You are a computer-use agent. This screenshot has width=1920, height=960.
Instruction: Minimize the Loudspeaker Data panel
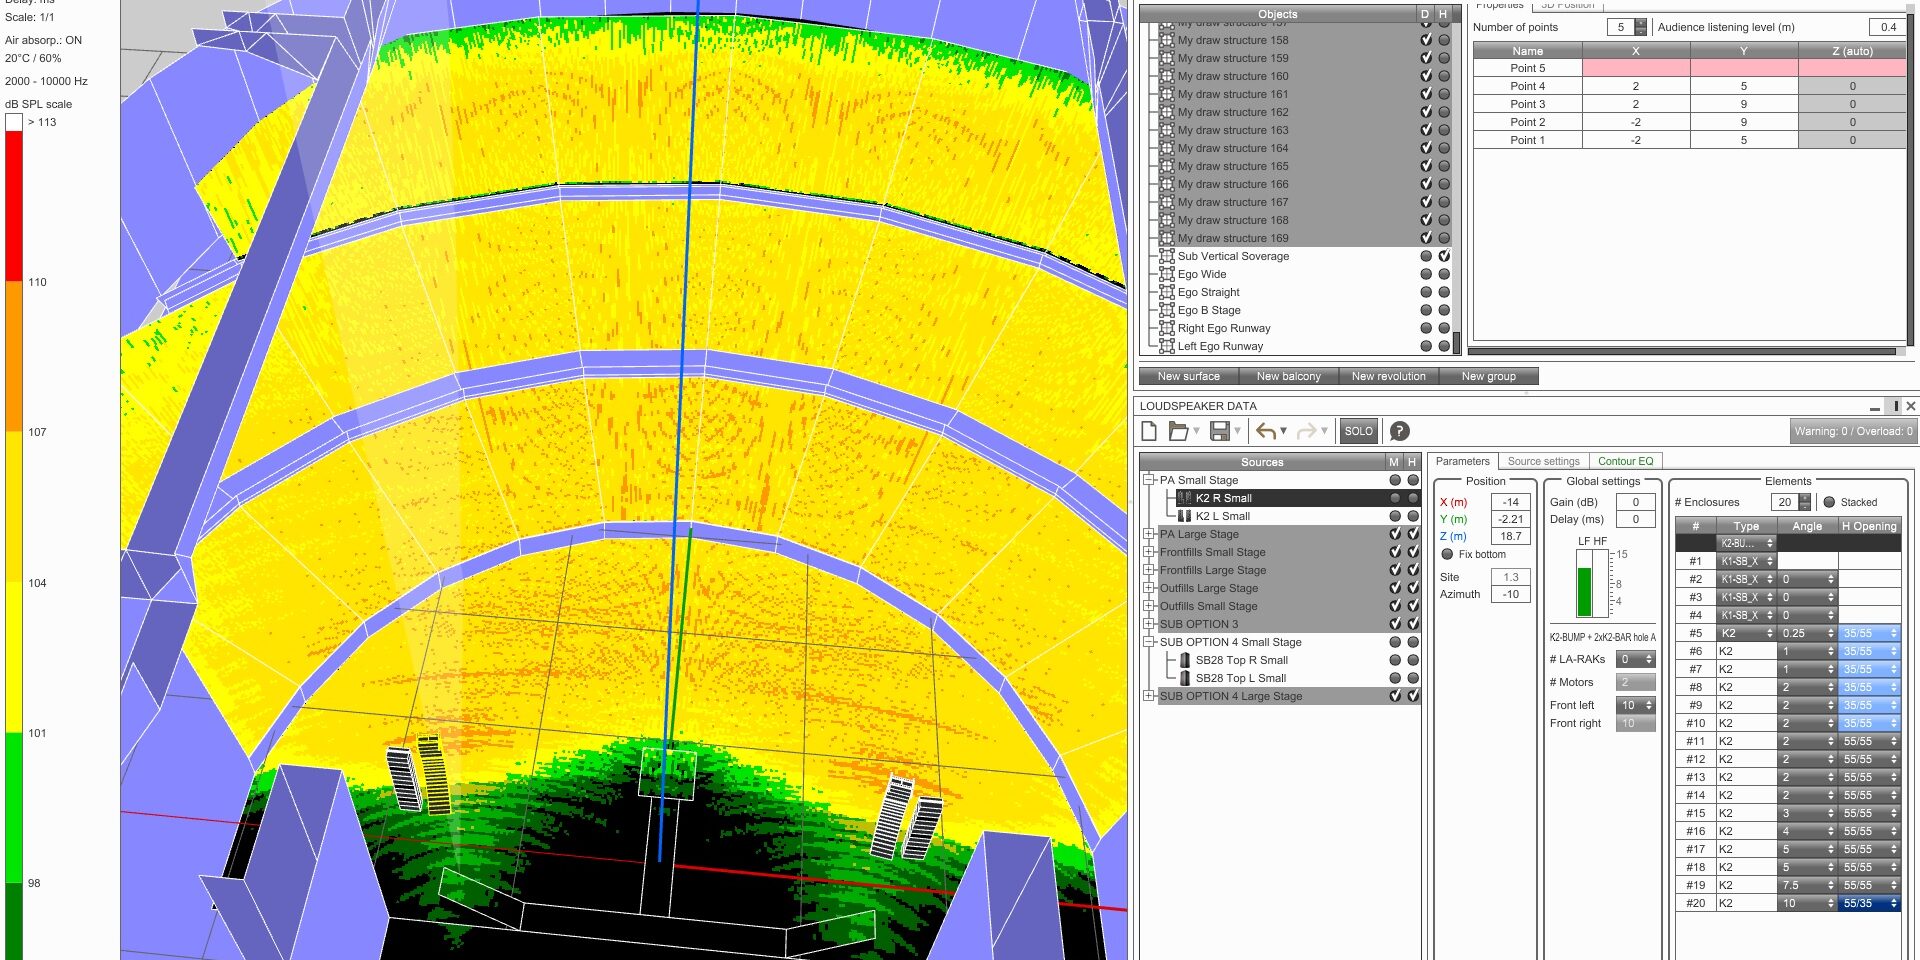point(1874,407)
